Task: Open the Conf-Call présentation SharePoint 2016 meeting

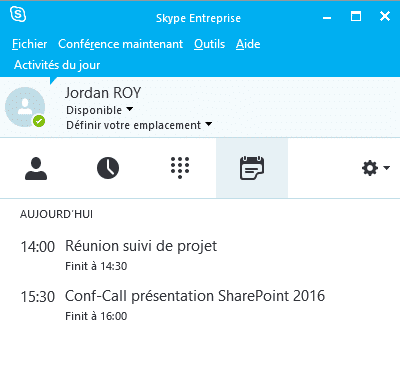Action: click(195, 296)
